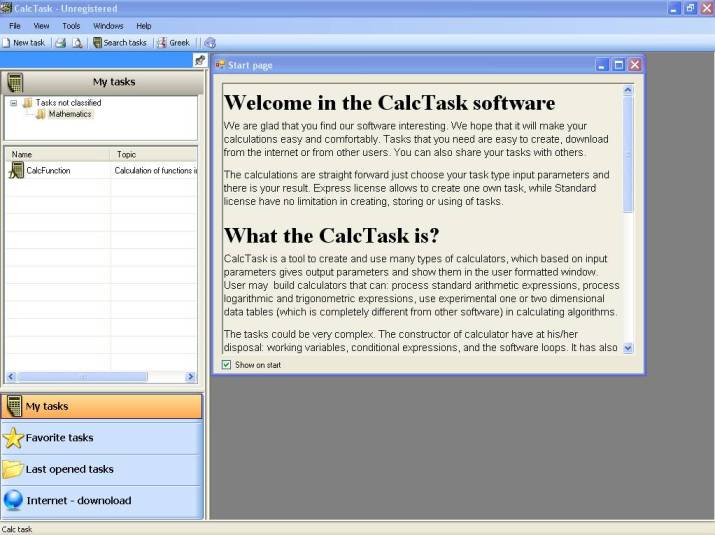Image resolution: width=715 pixels, height=535 pixels.
Task: Click the New task toolbar button
Action: 24,43
